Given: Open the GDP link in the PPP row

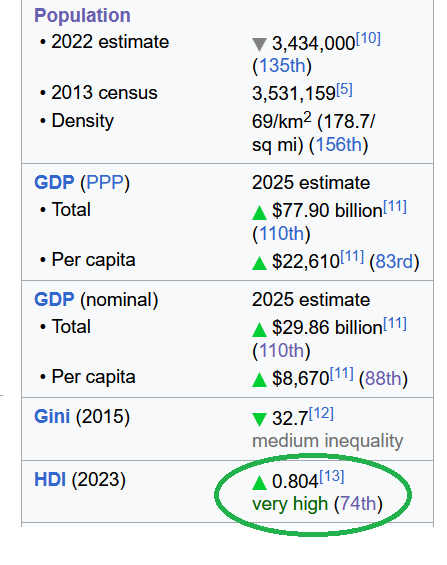Looking at the screenshot, I should tap(54, 182).
